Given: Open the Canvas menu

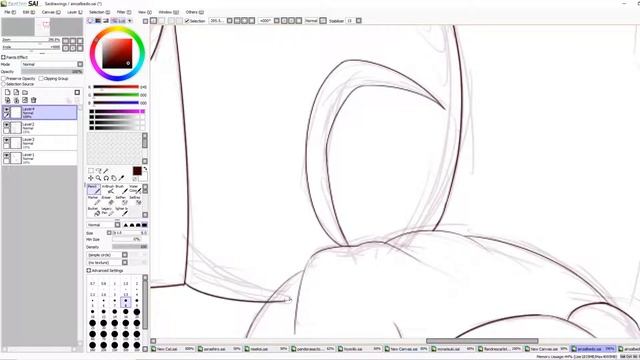Looking at the screenshot, I should coord(51,12).
